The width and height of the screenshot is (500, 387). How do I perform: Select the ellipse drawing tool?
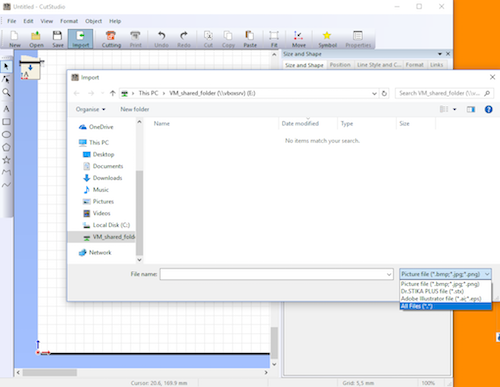coord(6,134)
